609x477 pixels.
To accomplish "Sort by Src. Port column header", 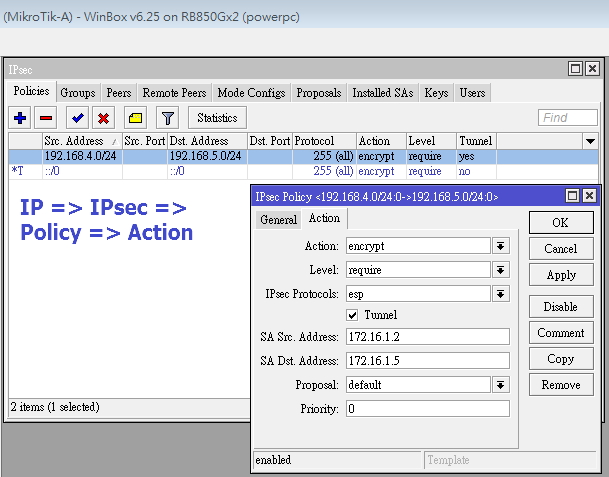I will pyautogui.click(x=145, y=141).
